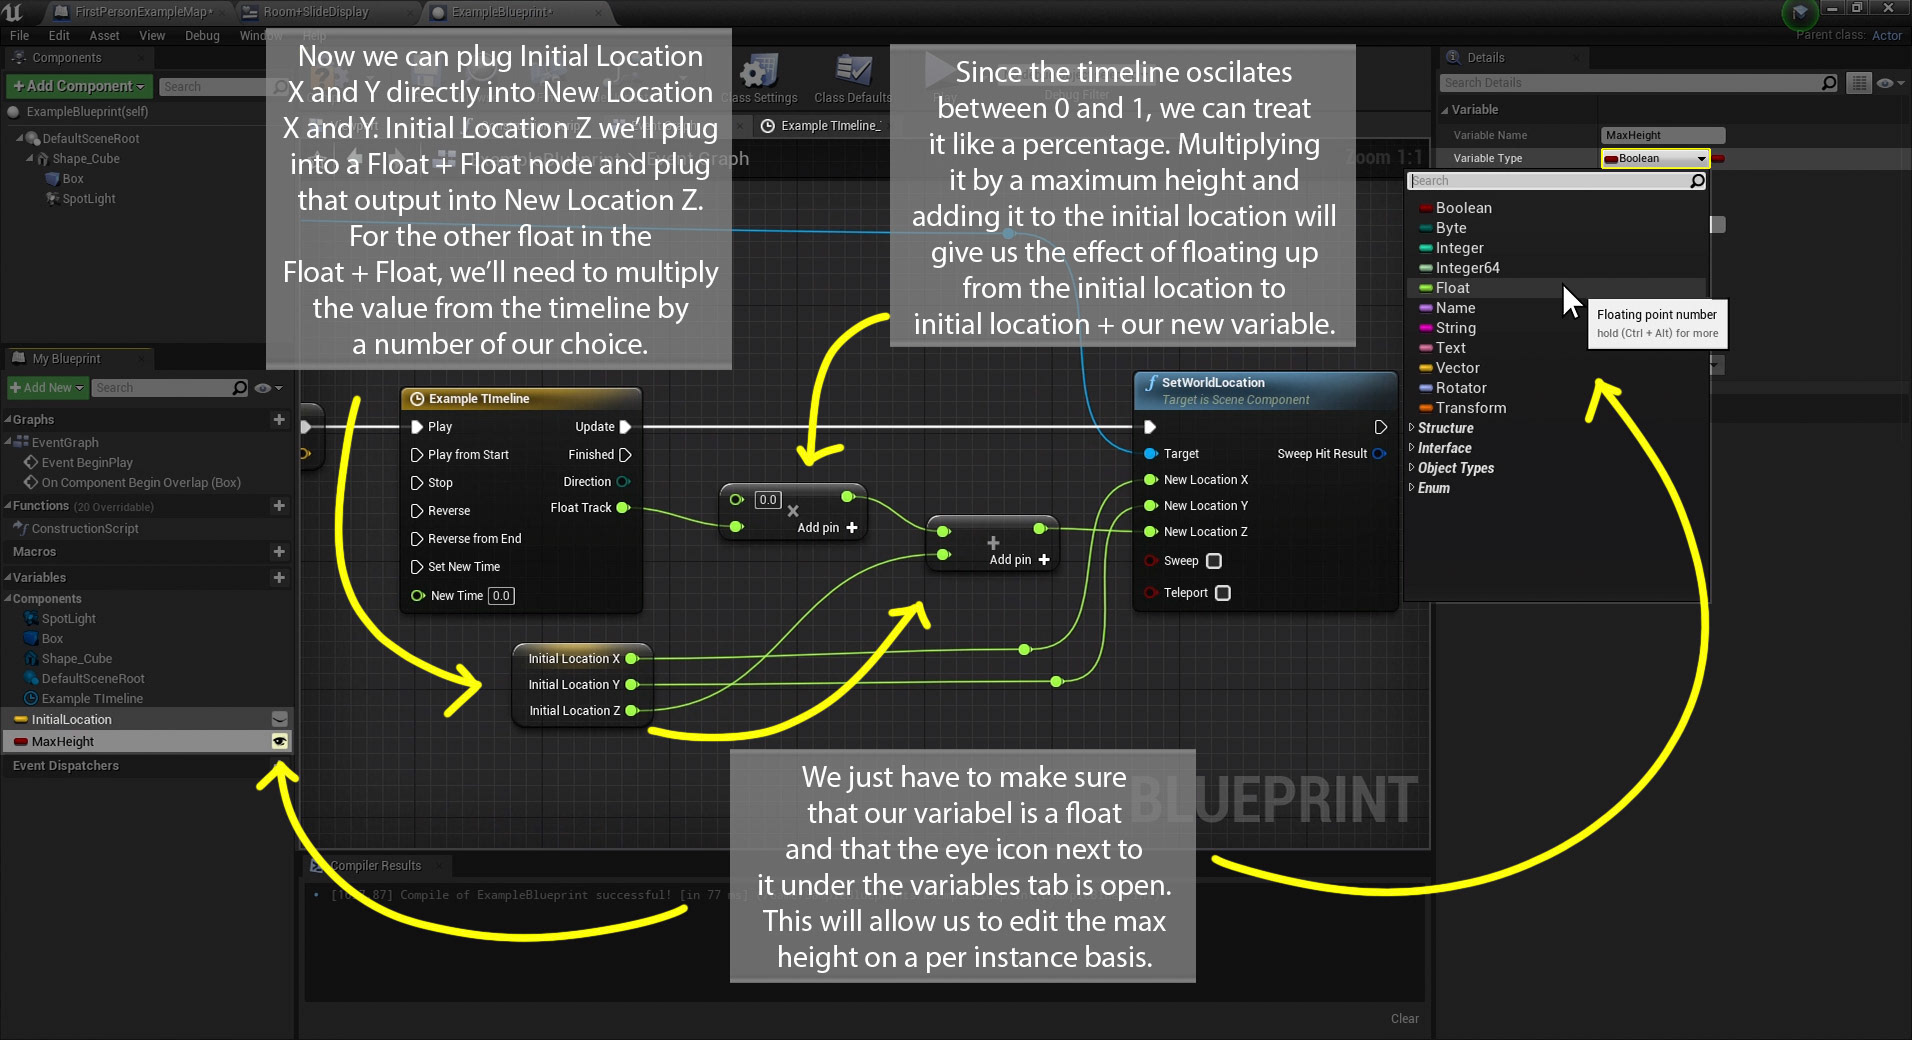Expand the Enum category in type list

[1413, 488]
